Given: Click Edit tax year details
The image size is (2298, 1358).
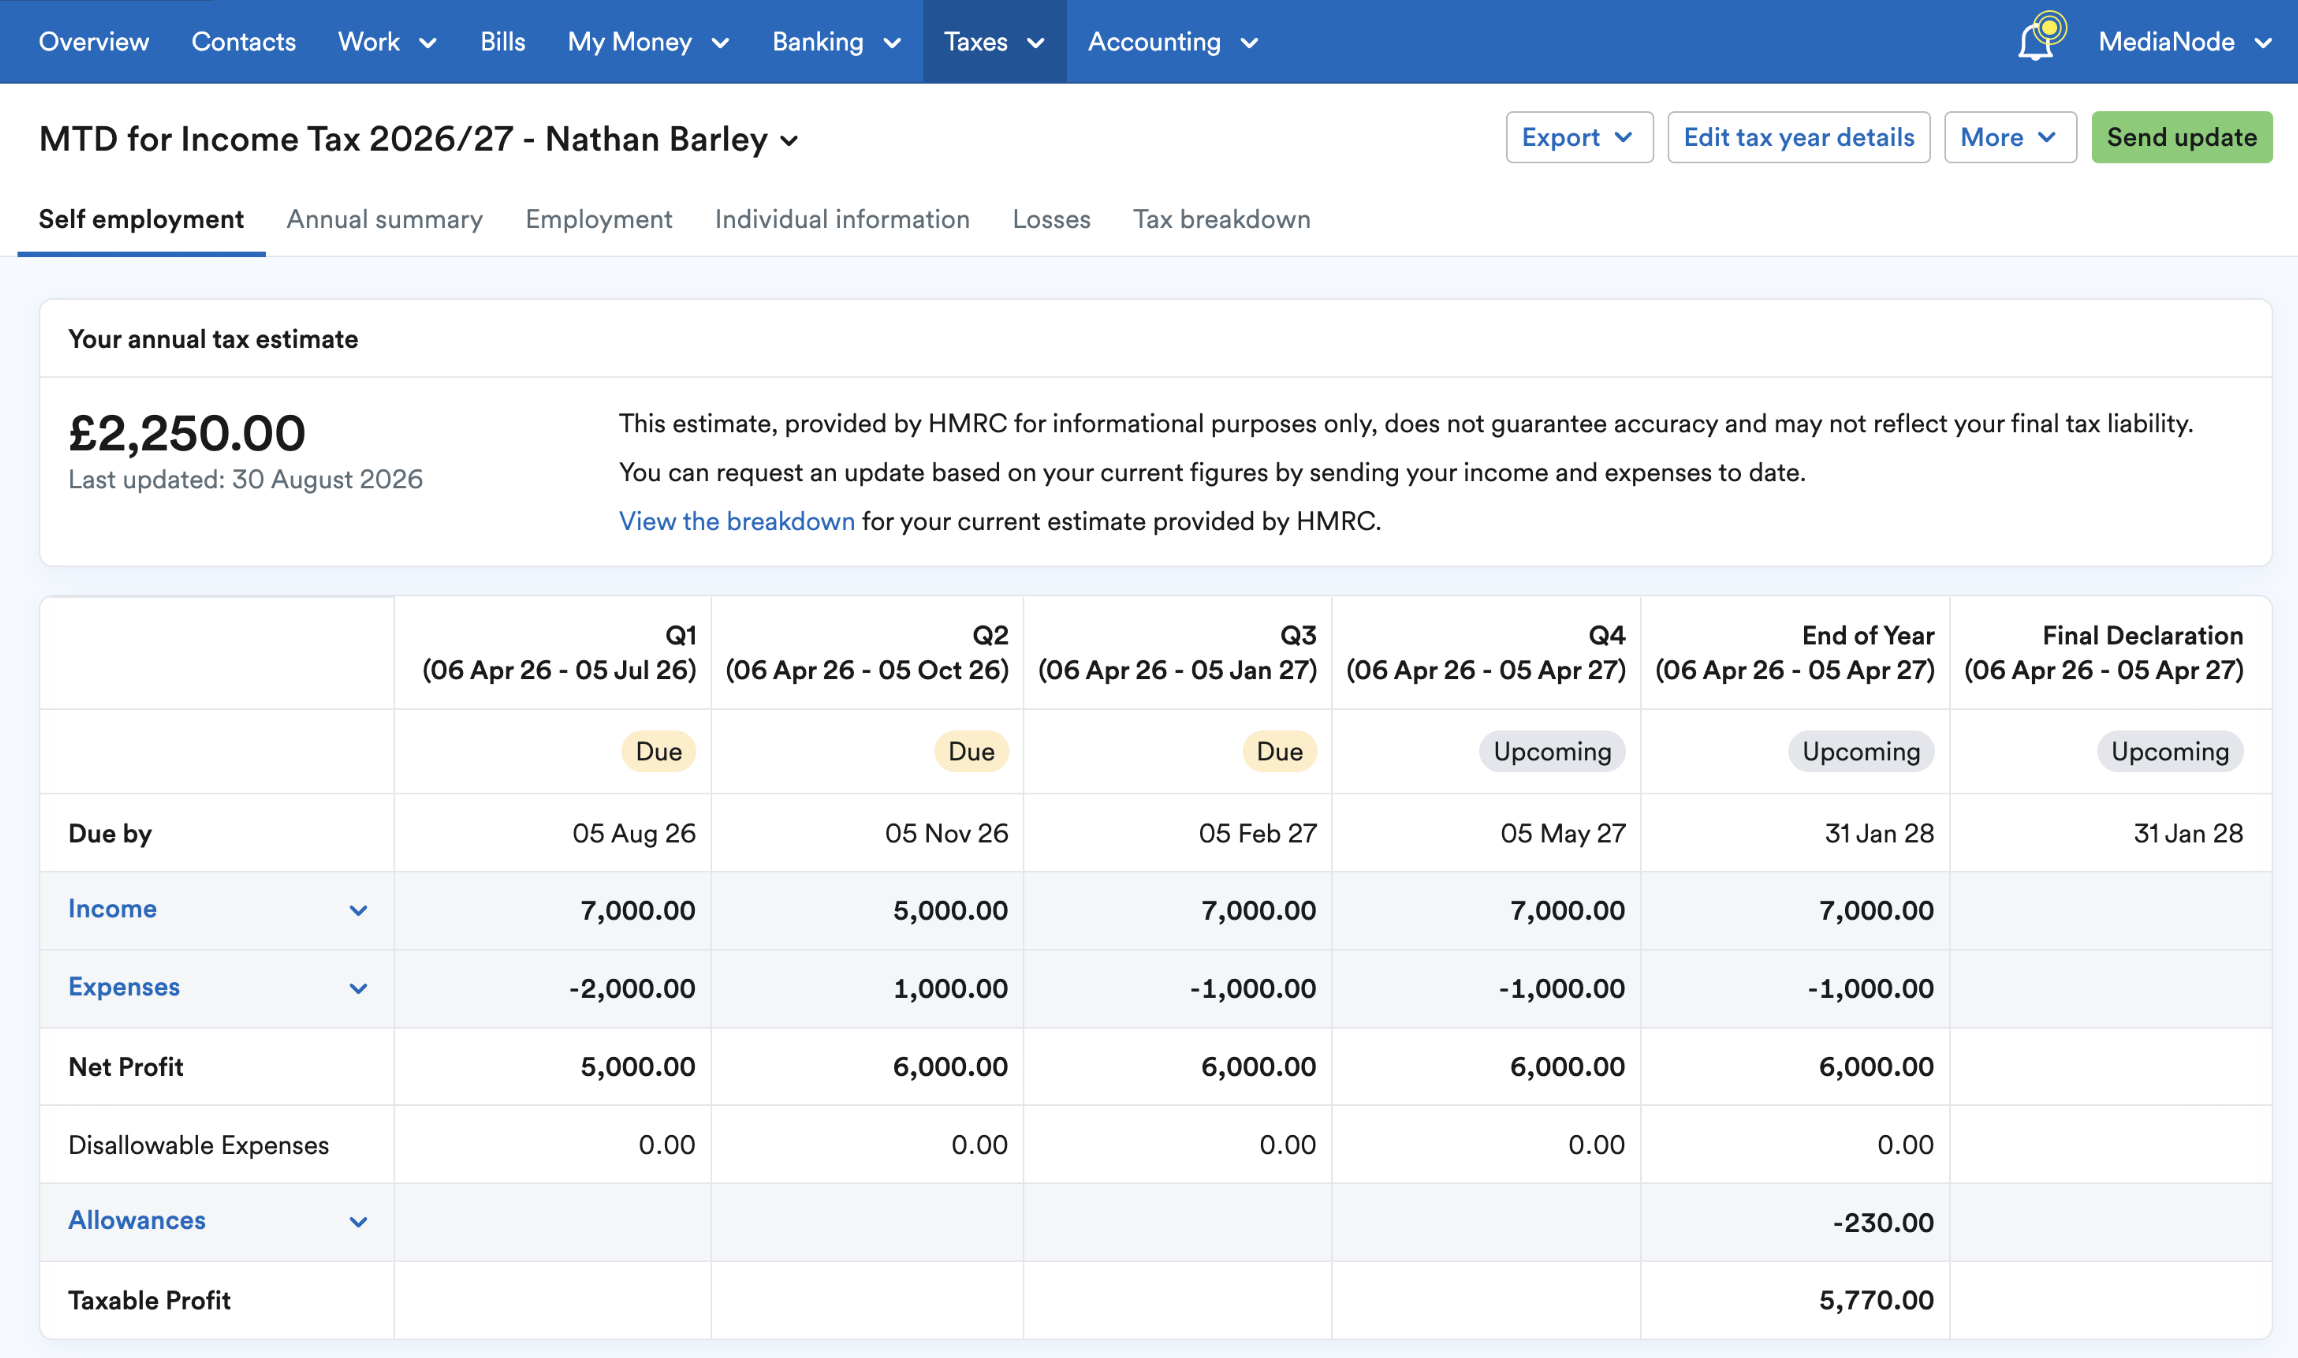Looking at the screenshot, I should [1798, 137].
